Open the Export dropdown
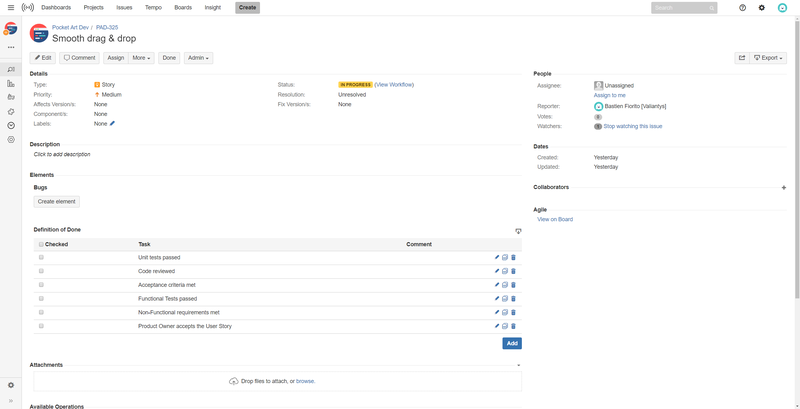The width and height of the screenshot is (800, 409). (x=769, y=58)
